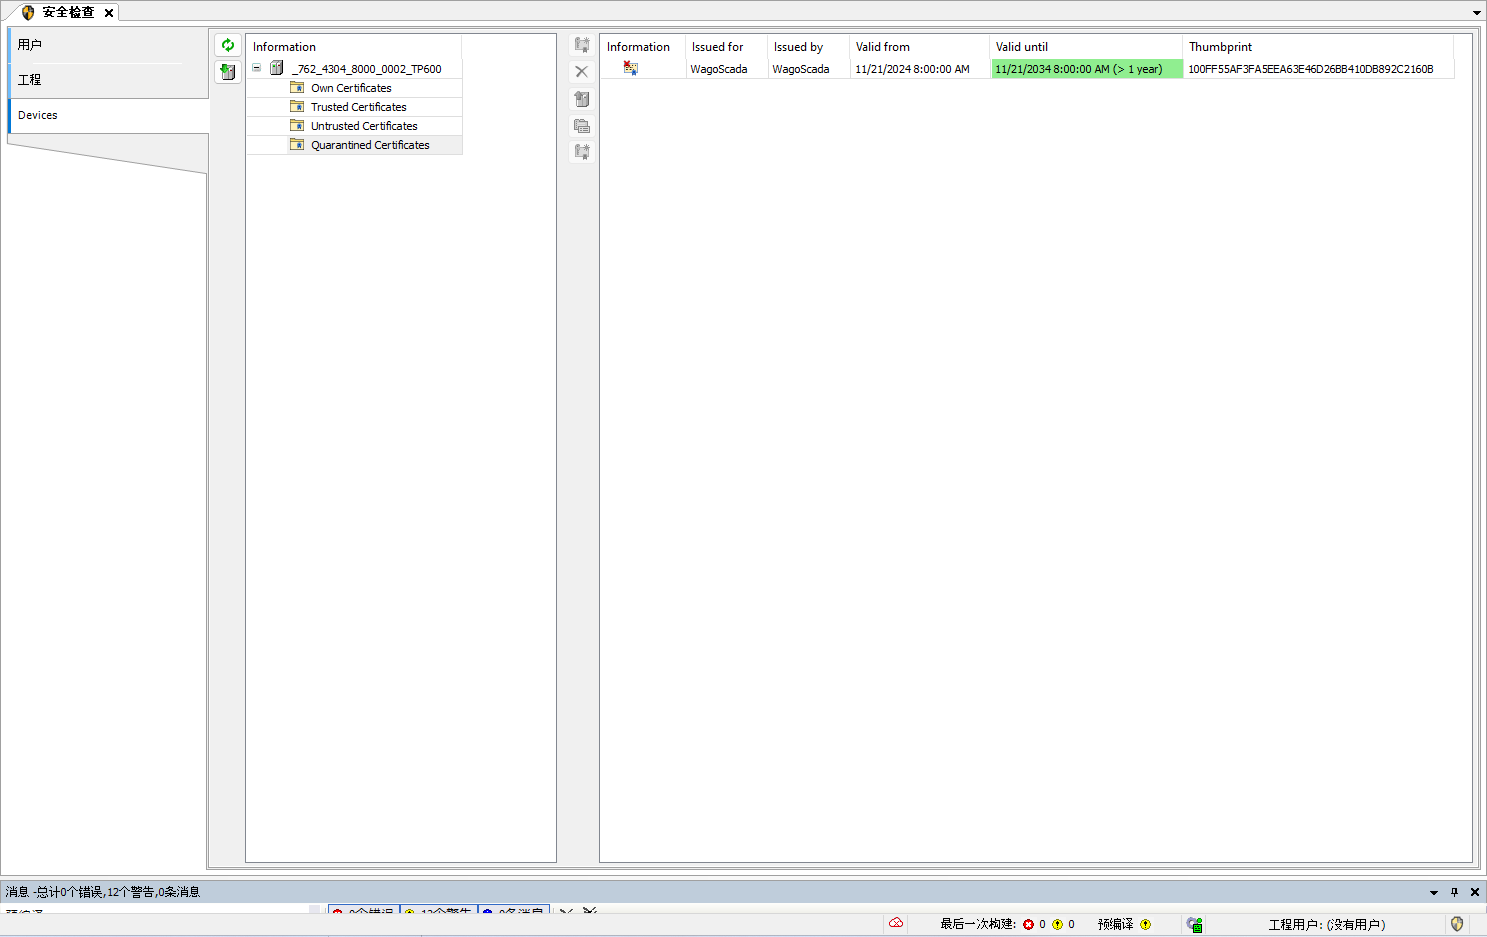
Task: Click the device icon with green arrow
Action: [228, 72]
